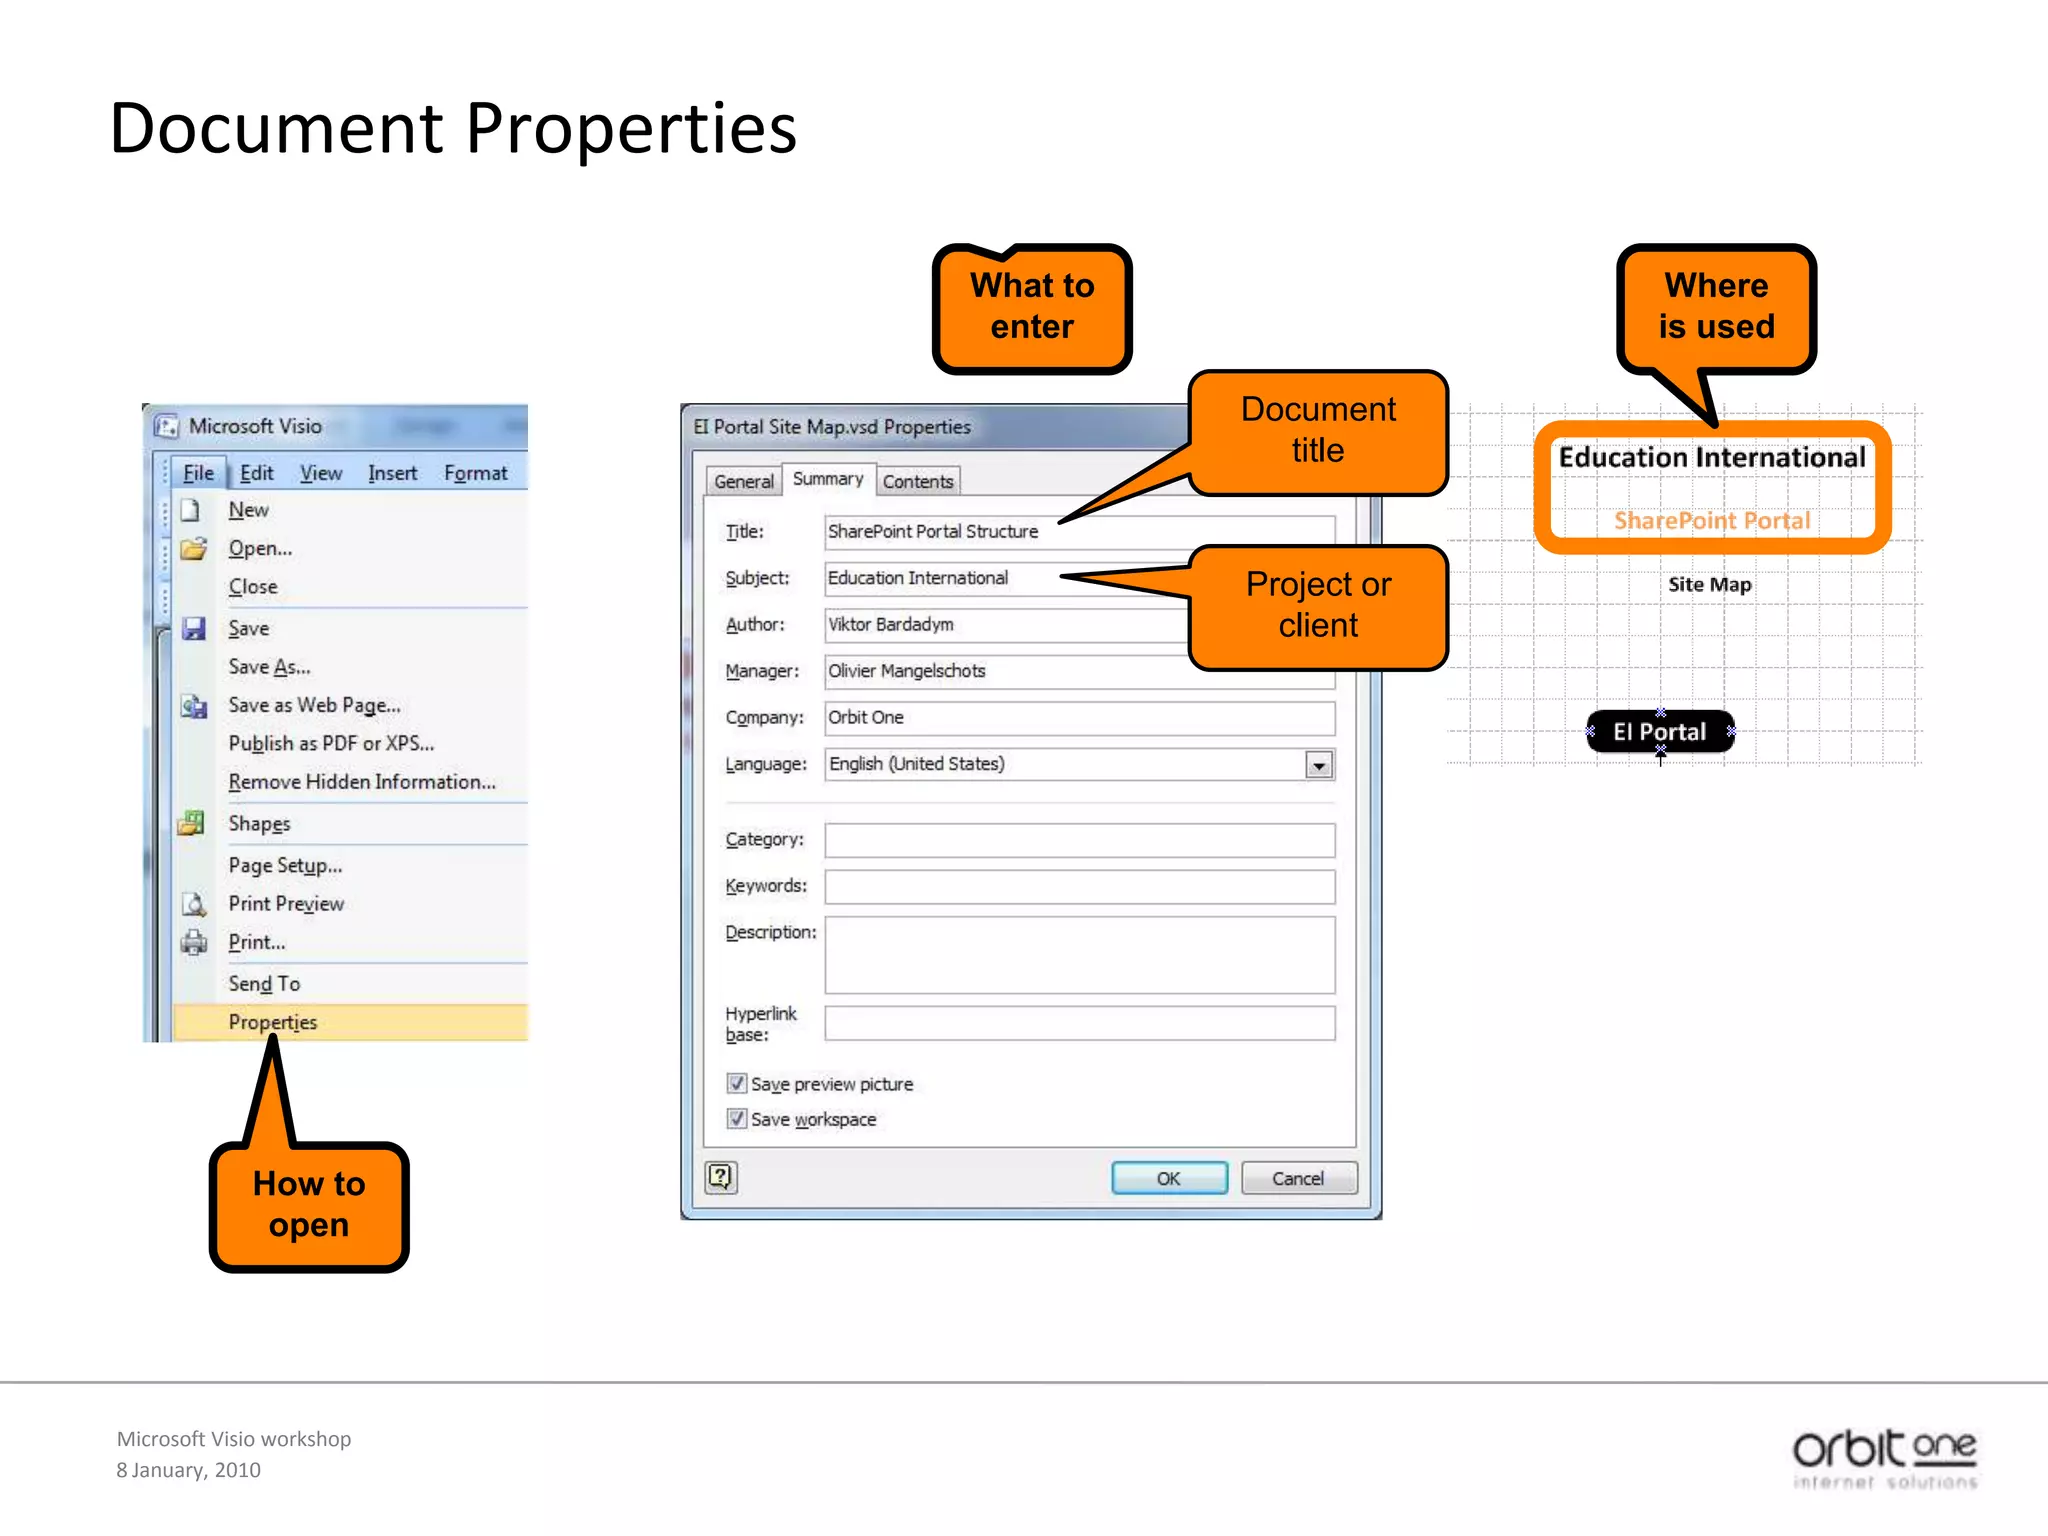The width and height of the screenshot is (2048, 1536).
Task: Switch to the General tab
Action: [743, 481]
